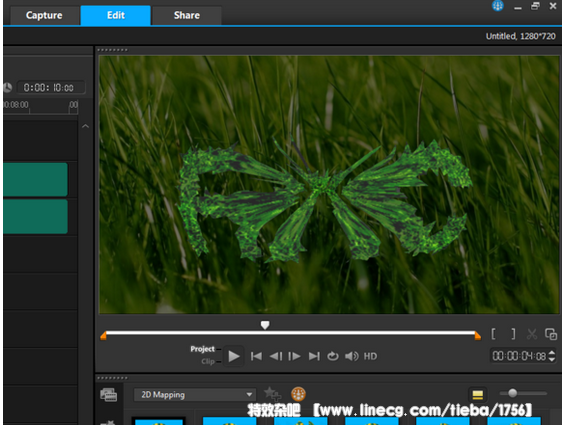Click the scissors split clip icon
Image resolution: width=562 pixels, height=427 pixels.
click(532, 334)
